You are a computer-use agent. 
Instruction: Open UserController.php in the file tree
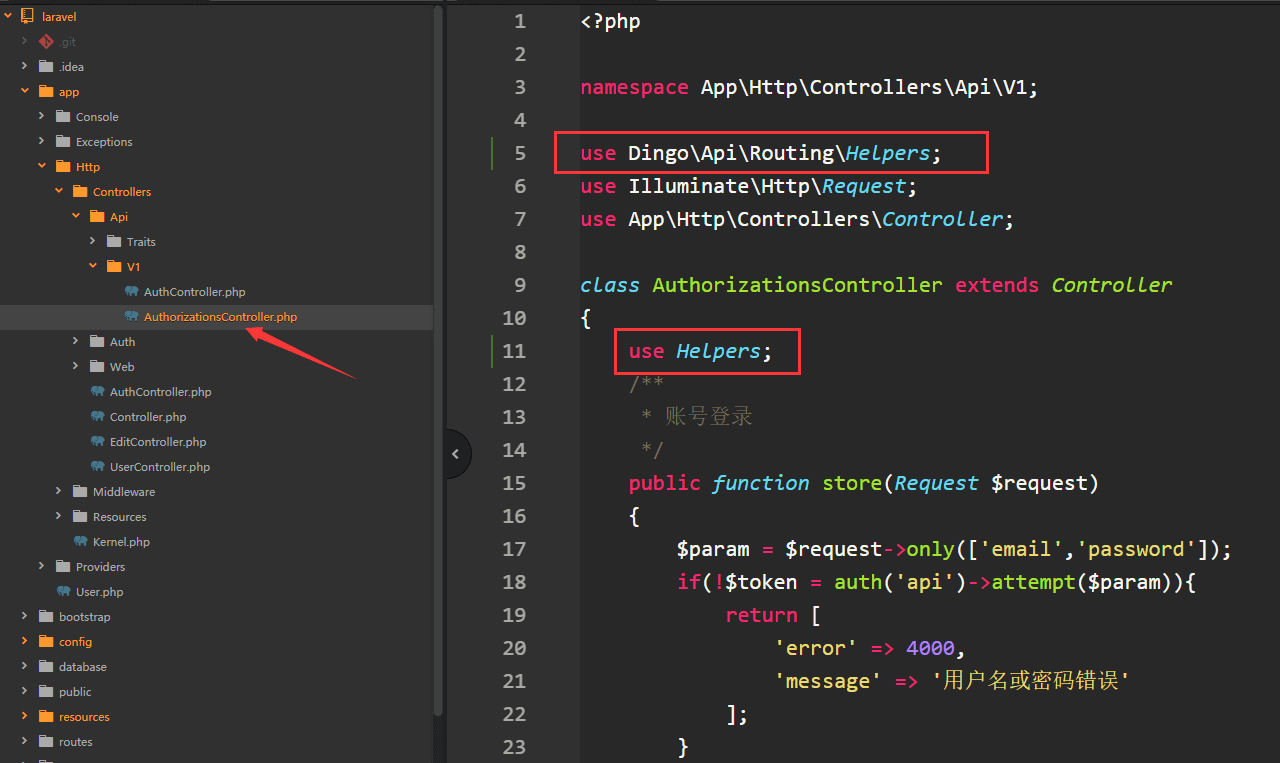click(x=160, y=467)
